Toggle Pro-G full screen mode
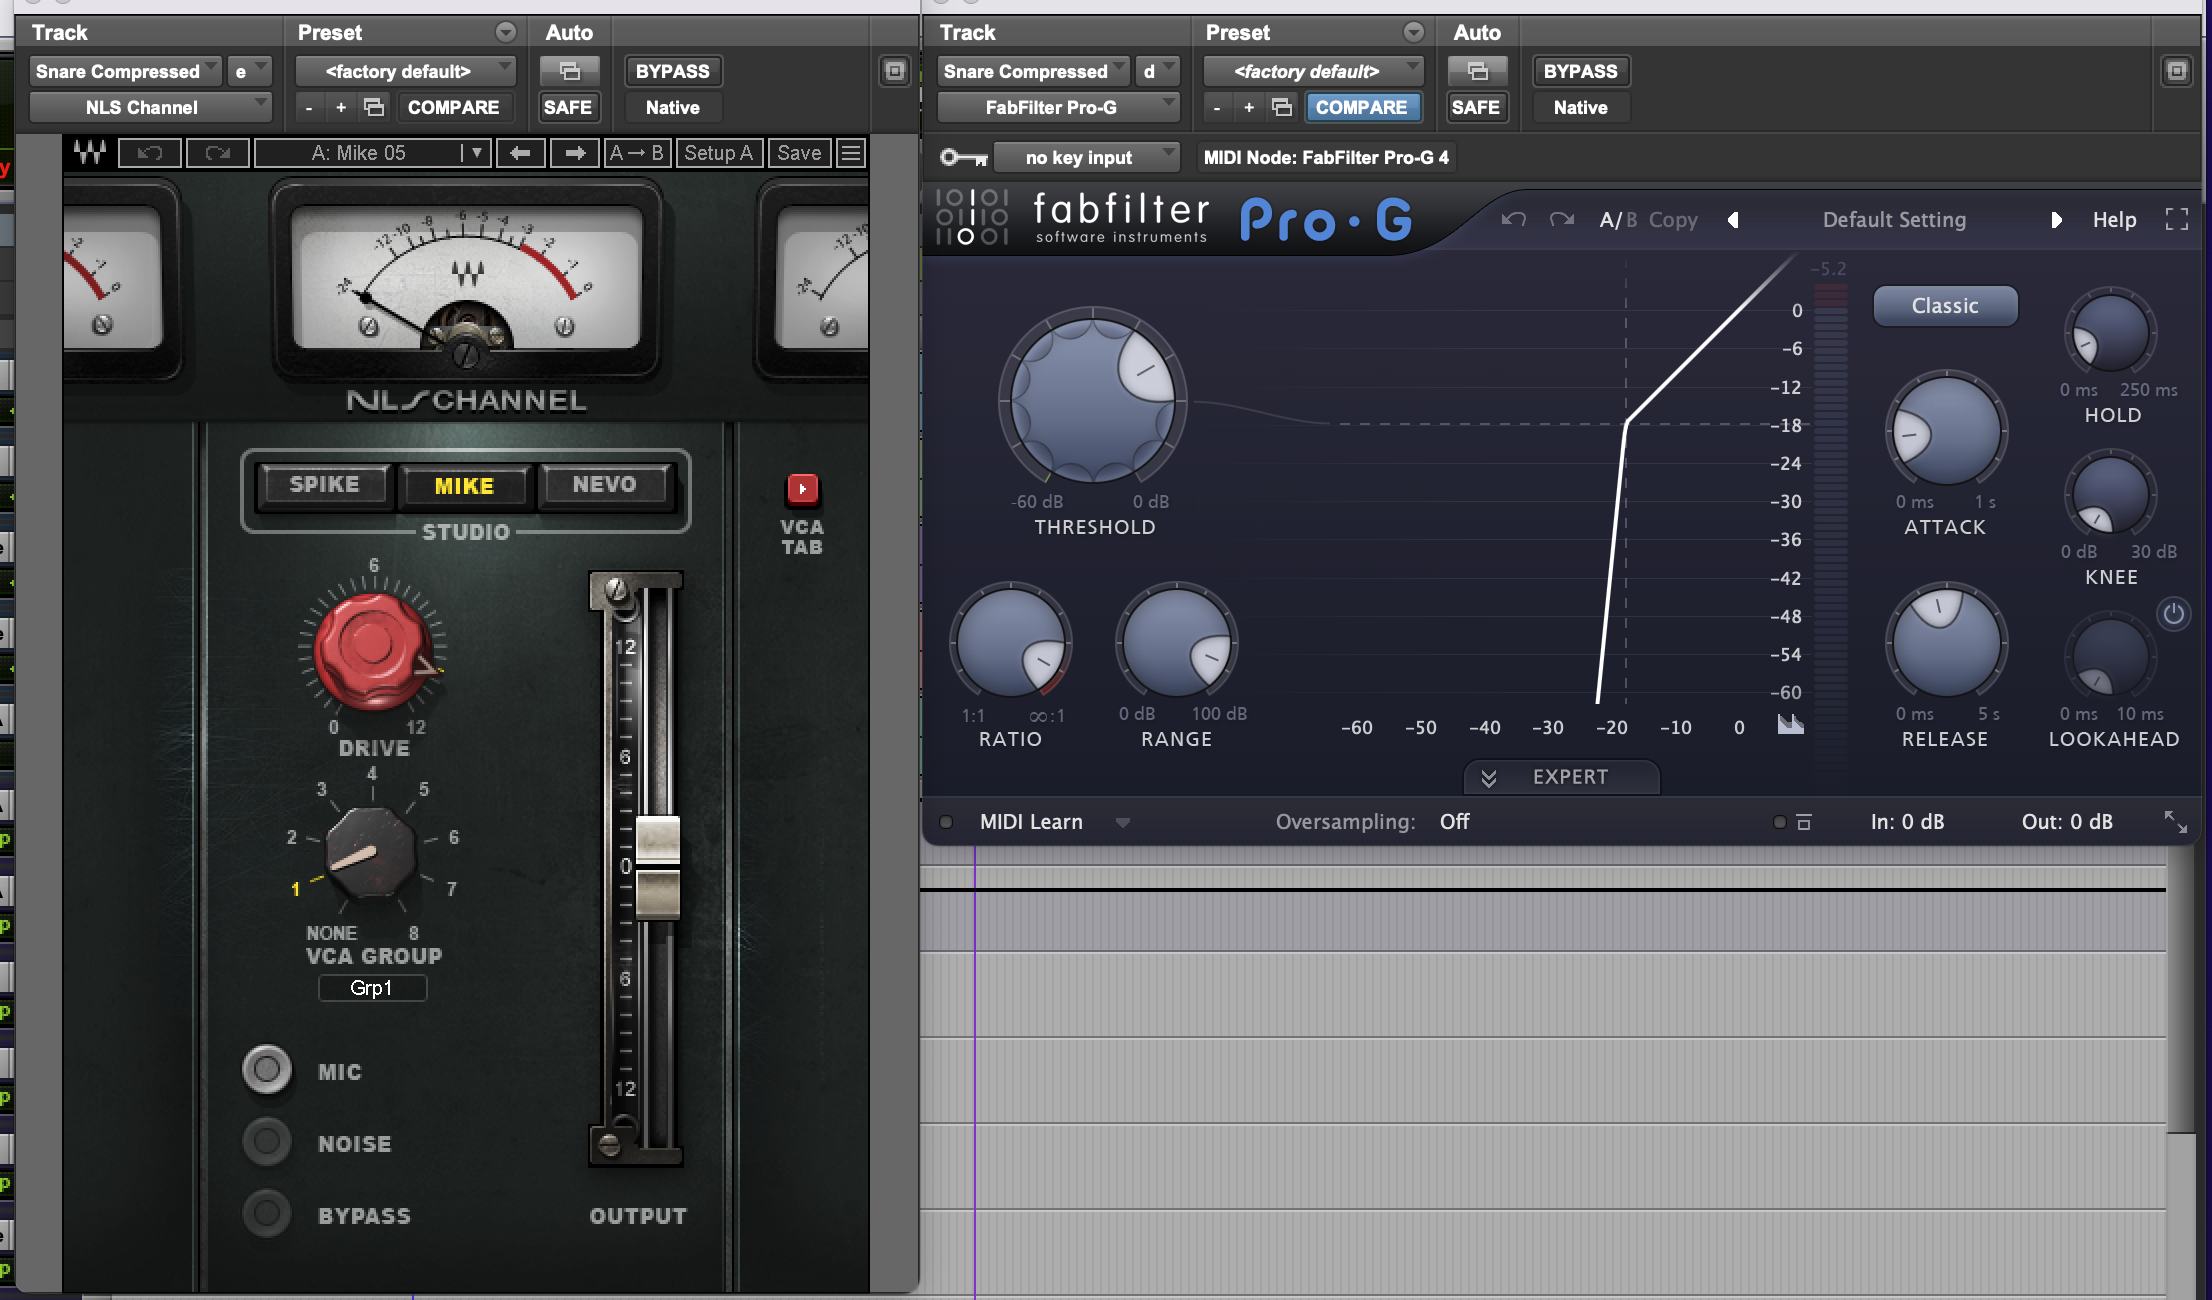Screen dimensions: 2212x1300 point(2177,220)
